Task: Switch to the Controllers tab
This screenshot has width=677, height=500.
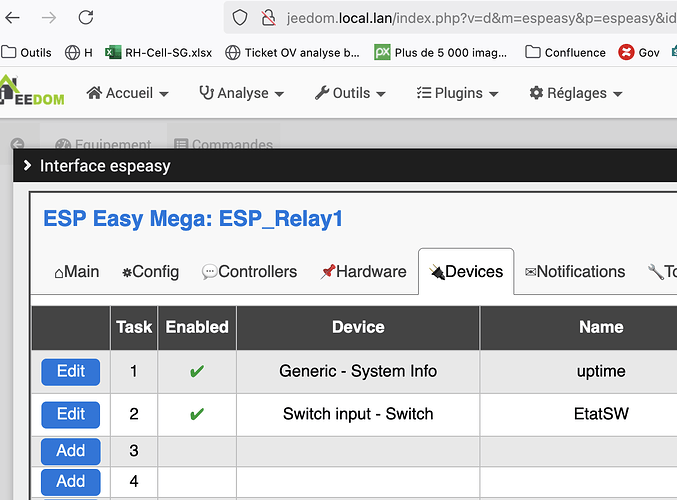Action: click(249, 272)
